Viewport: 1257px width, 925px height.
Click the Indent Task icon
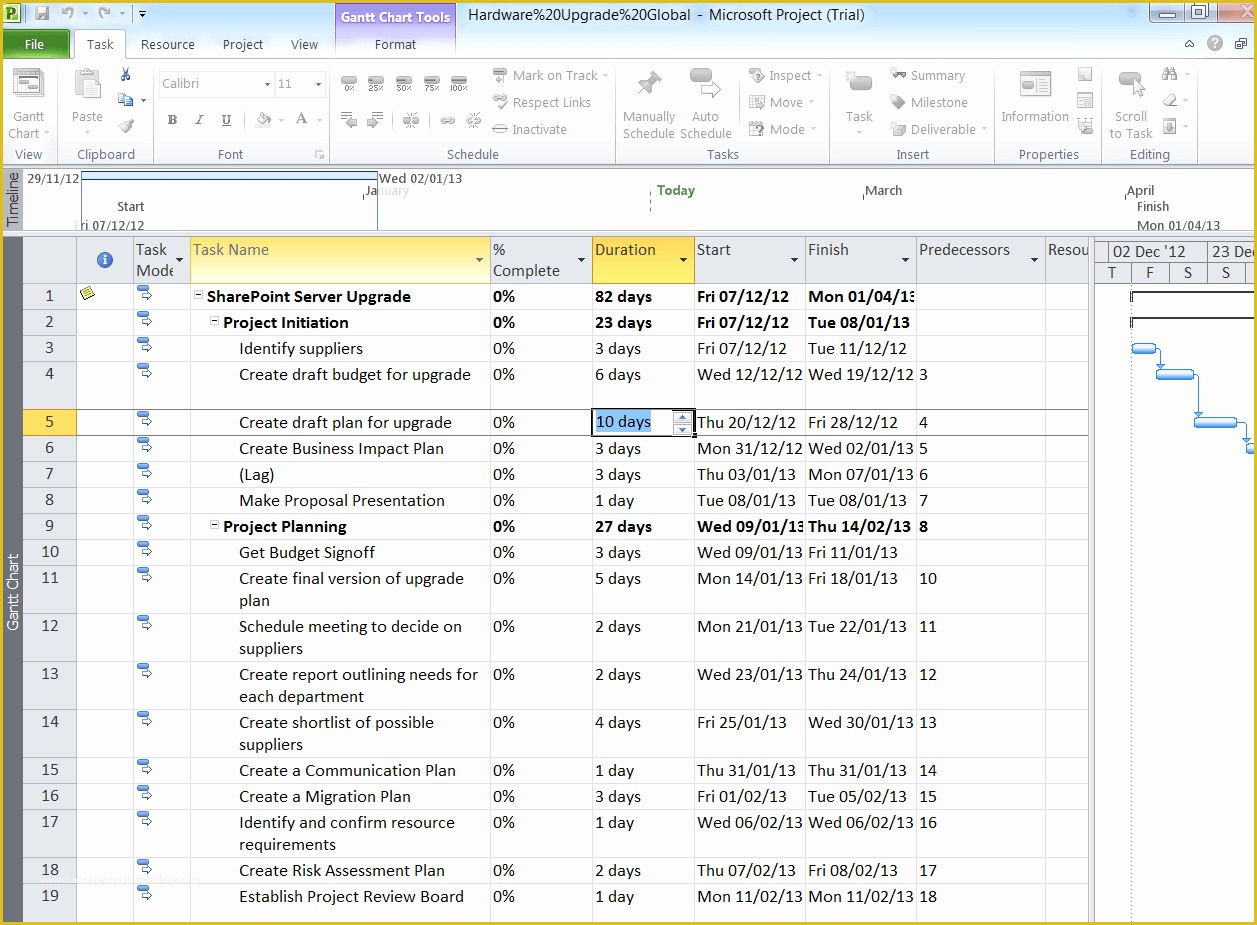[x=376, y=120]
